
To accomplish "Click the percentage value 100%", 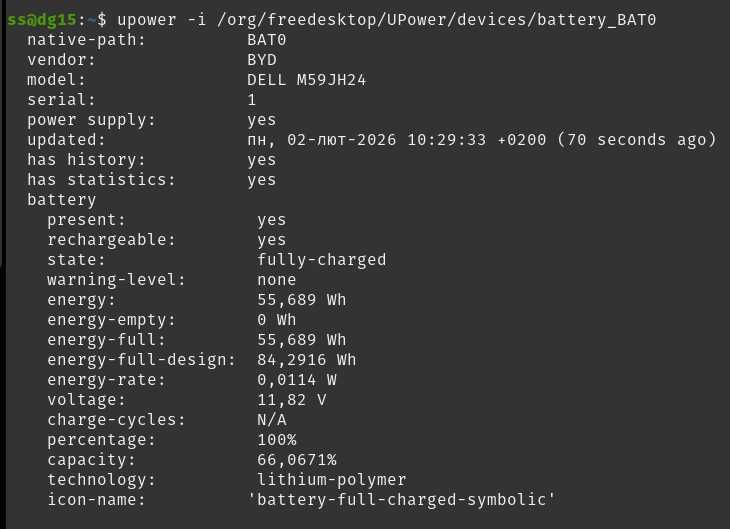I will tap(277, 440).
